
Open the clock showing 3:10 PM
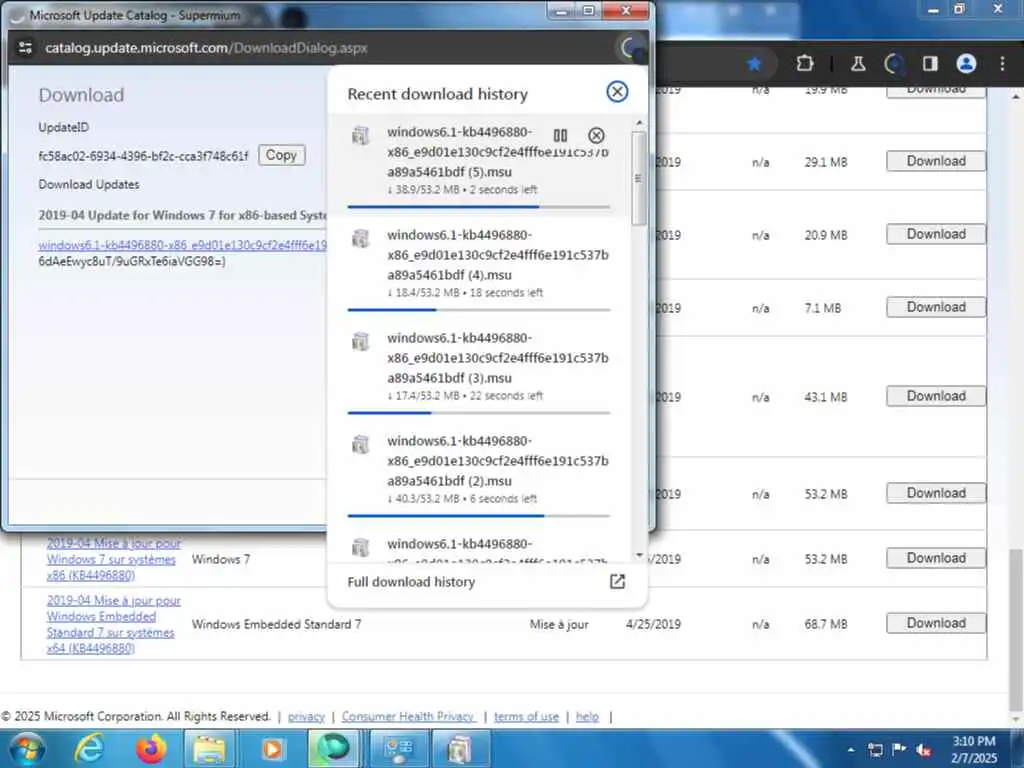(x=974, y=749)
